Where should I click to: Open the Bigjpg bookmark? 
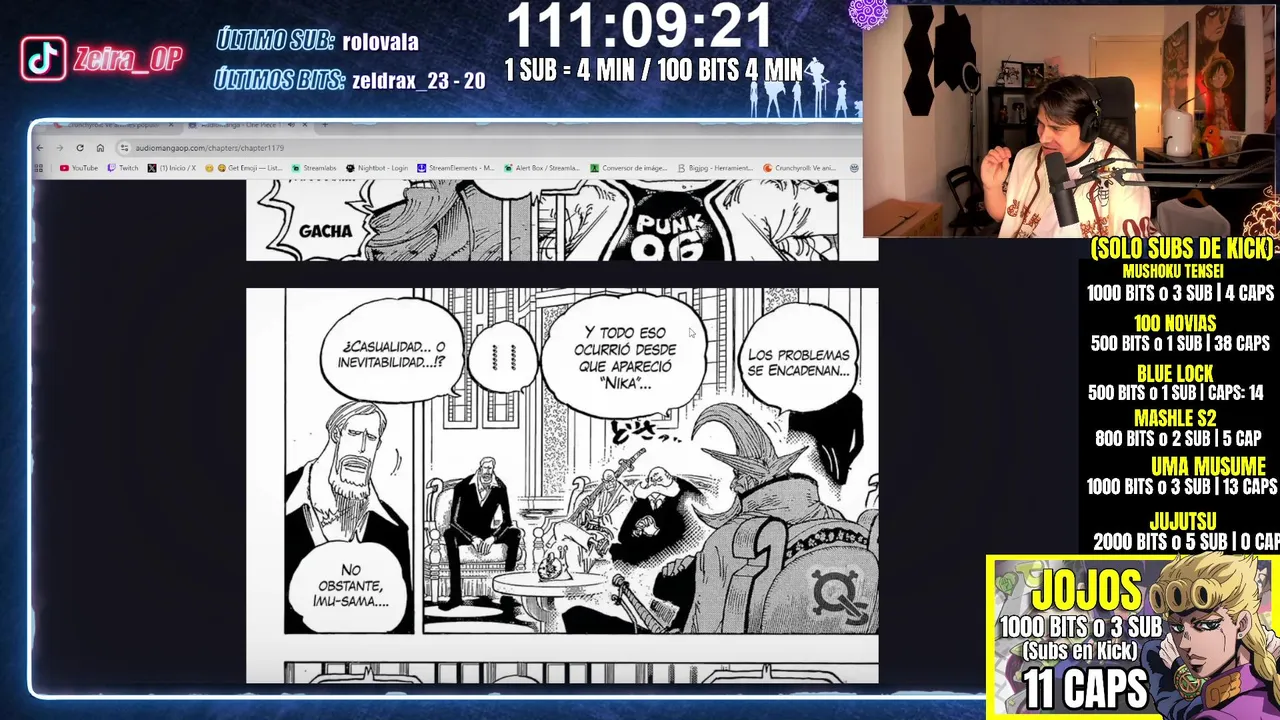click(715, 168)
